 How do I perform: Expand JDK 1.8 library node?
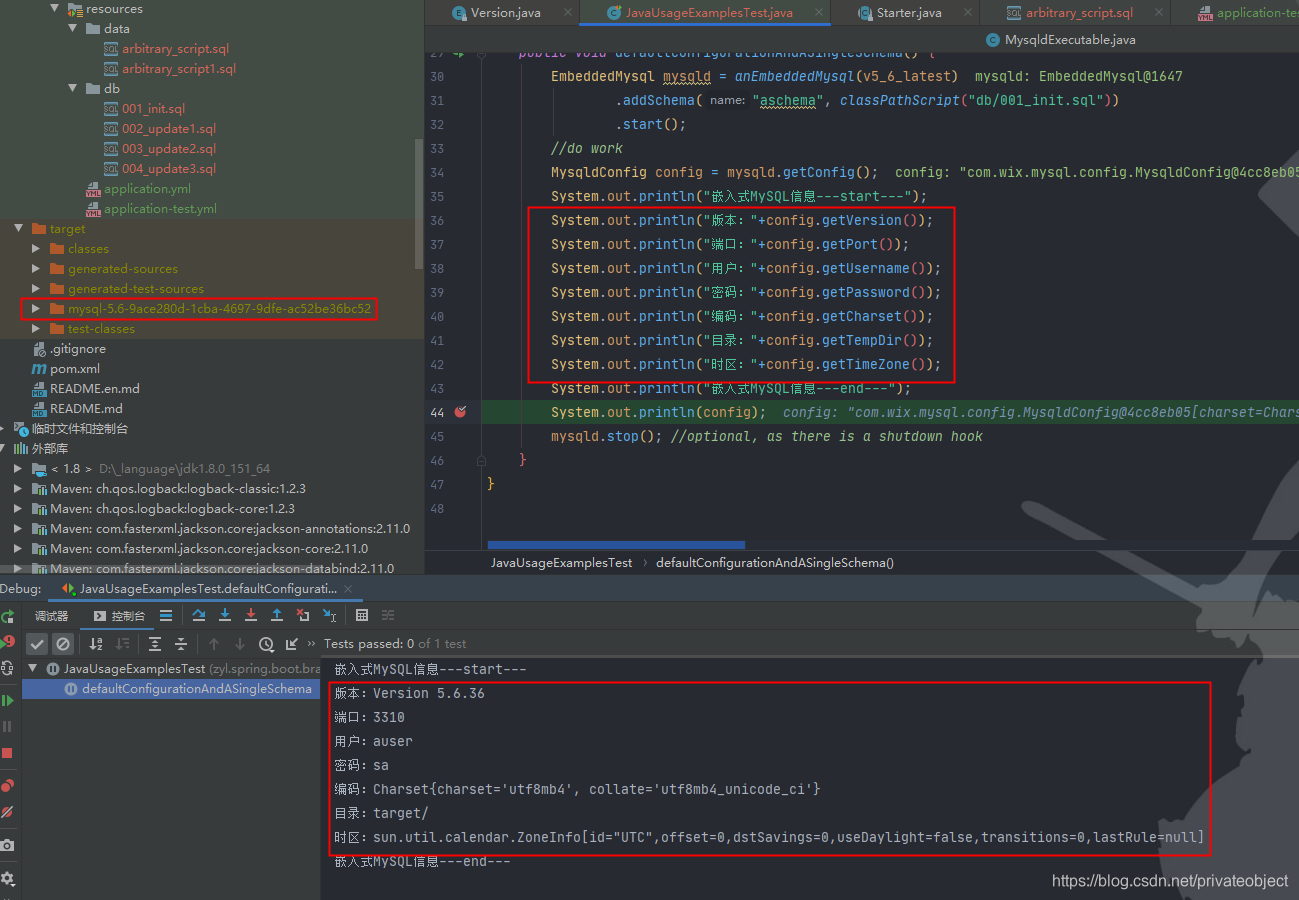(18, 469)
